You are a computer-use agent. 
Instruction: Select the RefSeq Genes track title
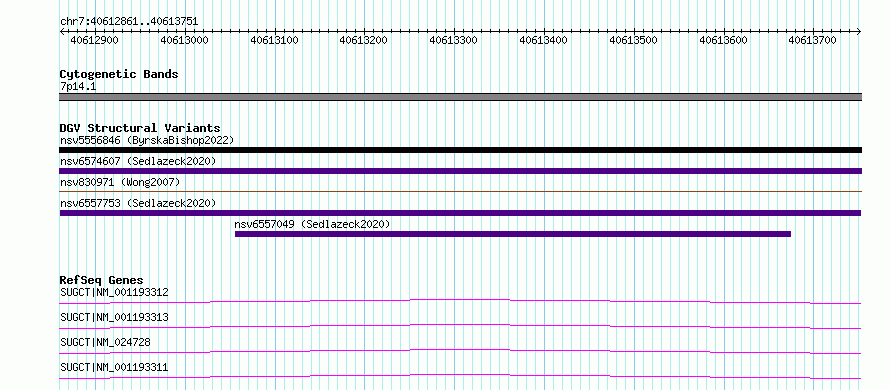102,280
